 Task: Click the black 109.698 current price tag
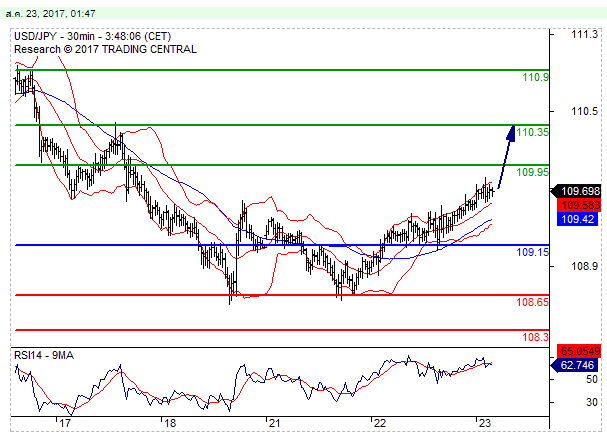[576, 191]
